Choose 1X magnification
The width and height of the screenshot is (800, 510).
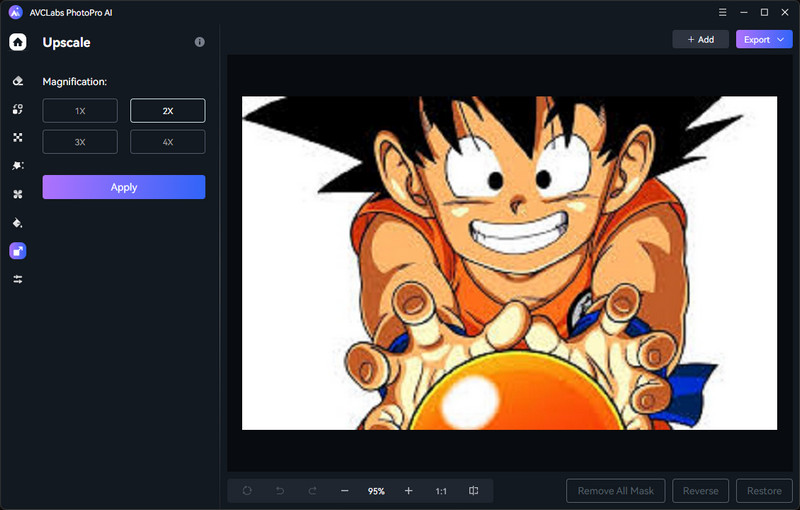pos(80,111)
